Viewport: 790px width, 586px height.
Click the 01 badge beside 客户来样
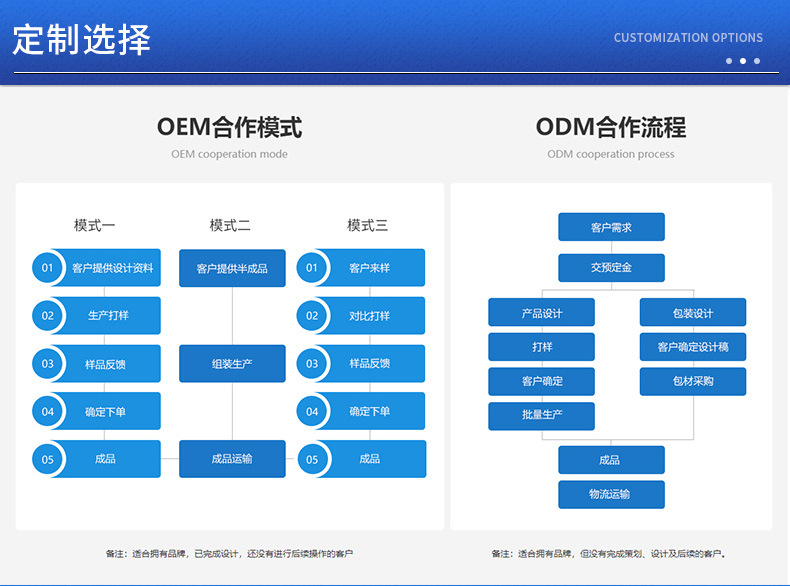(x=312, y=268)
